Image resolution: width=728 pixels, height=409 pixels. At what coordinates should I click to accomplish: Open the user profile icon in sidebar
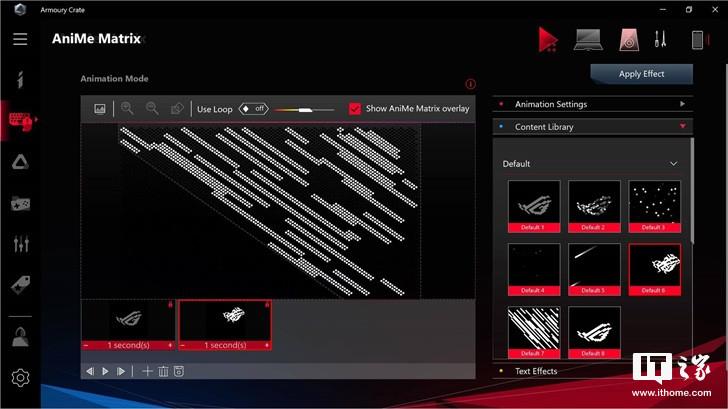[20, 337]
